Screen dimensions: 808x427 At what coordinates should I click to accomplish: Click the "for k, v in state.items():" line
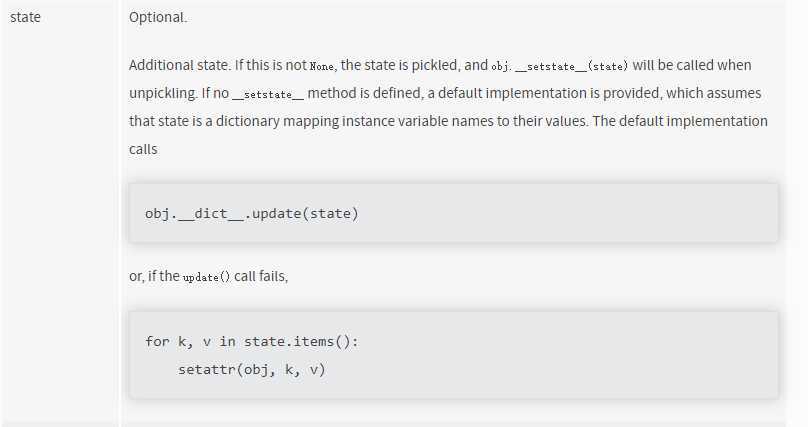pyautogui.click(x=251, y=341)
